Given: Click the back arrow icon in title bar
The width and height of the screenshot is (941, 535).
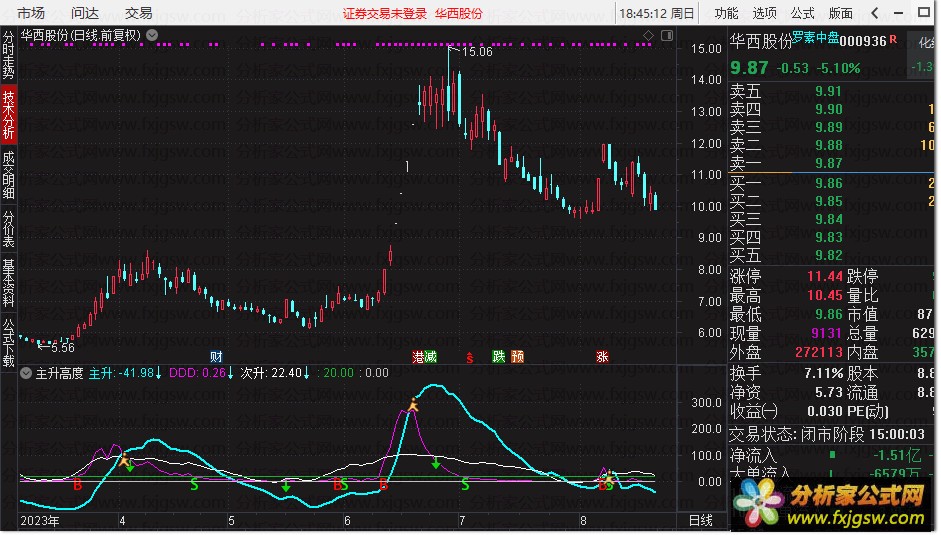Looking at the screenshot, I should 874,13.
